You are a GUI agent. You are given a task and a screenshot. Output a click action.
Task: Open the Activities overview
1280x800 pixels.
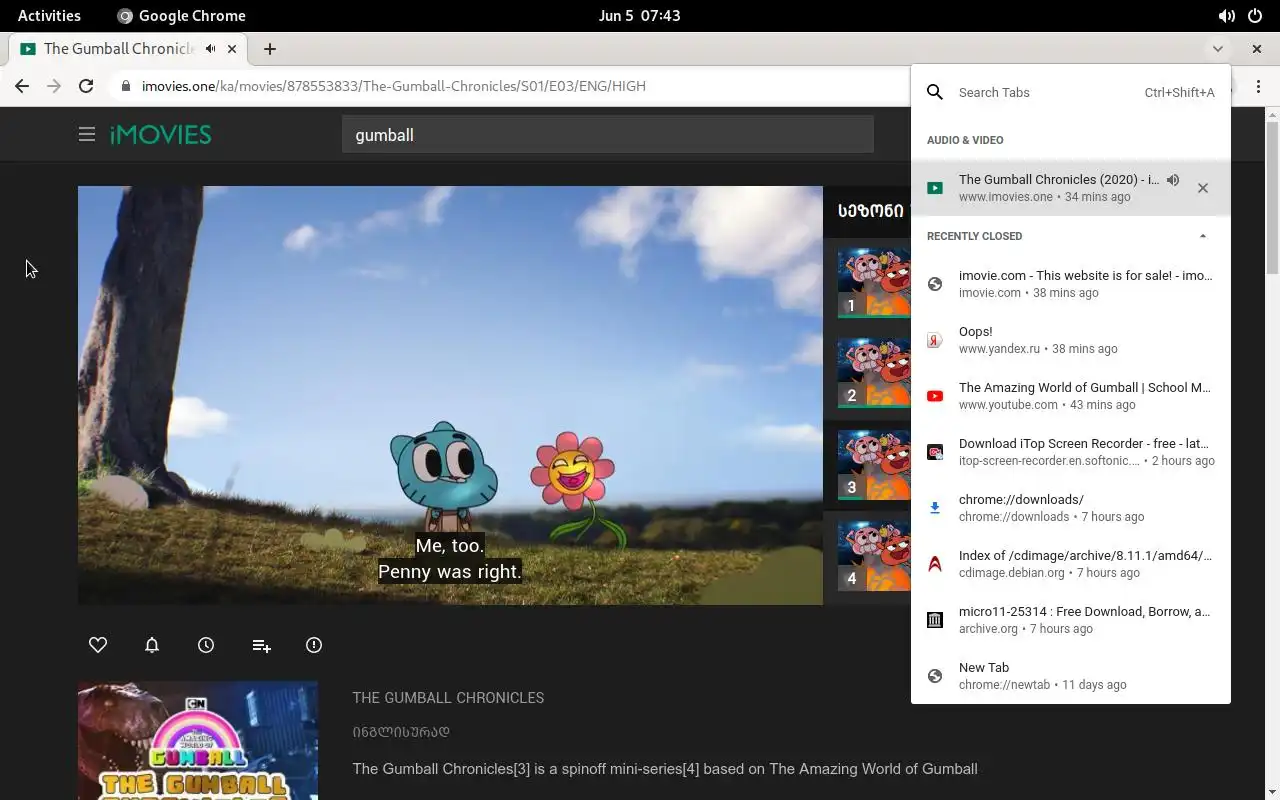(x=49, y=15)
